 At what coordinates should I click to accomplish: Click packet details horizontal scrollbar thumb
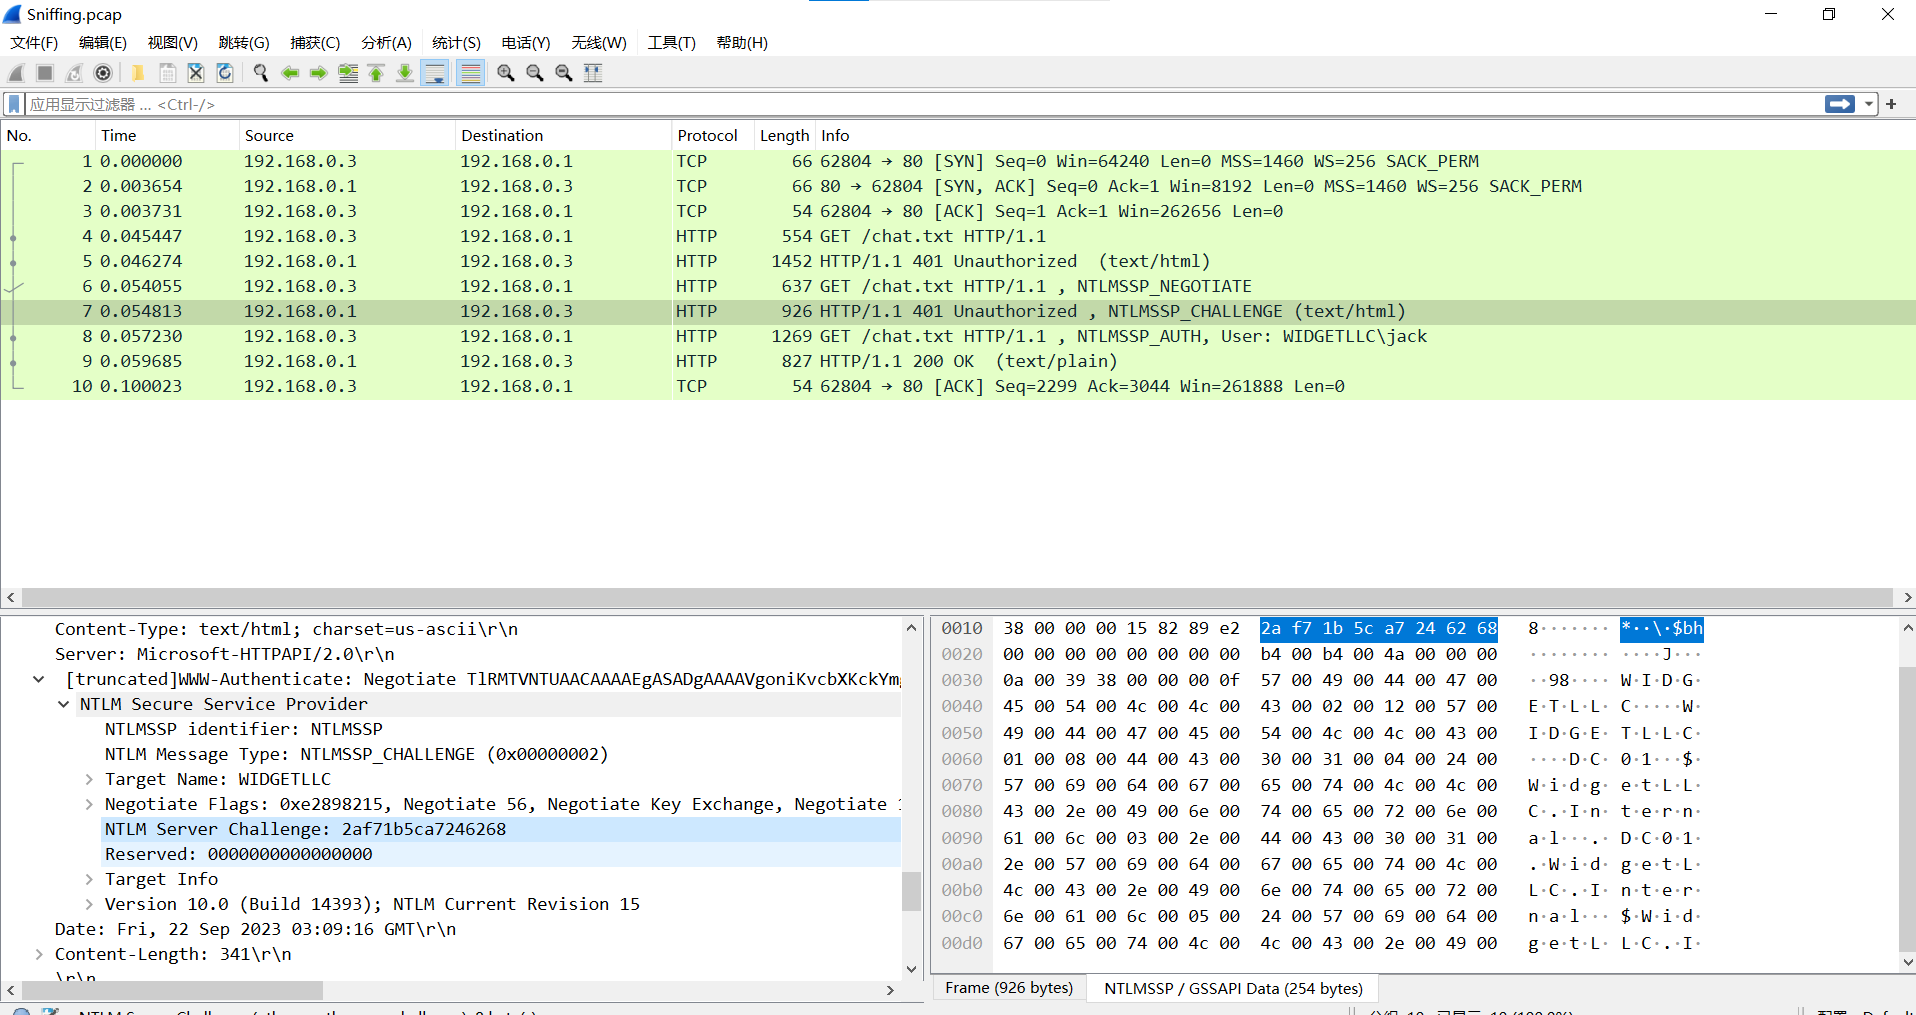click(172, 990)
